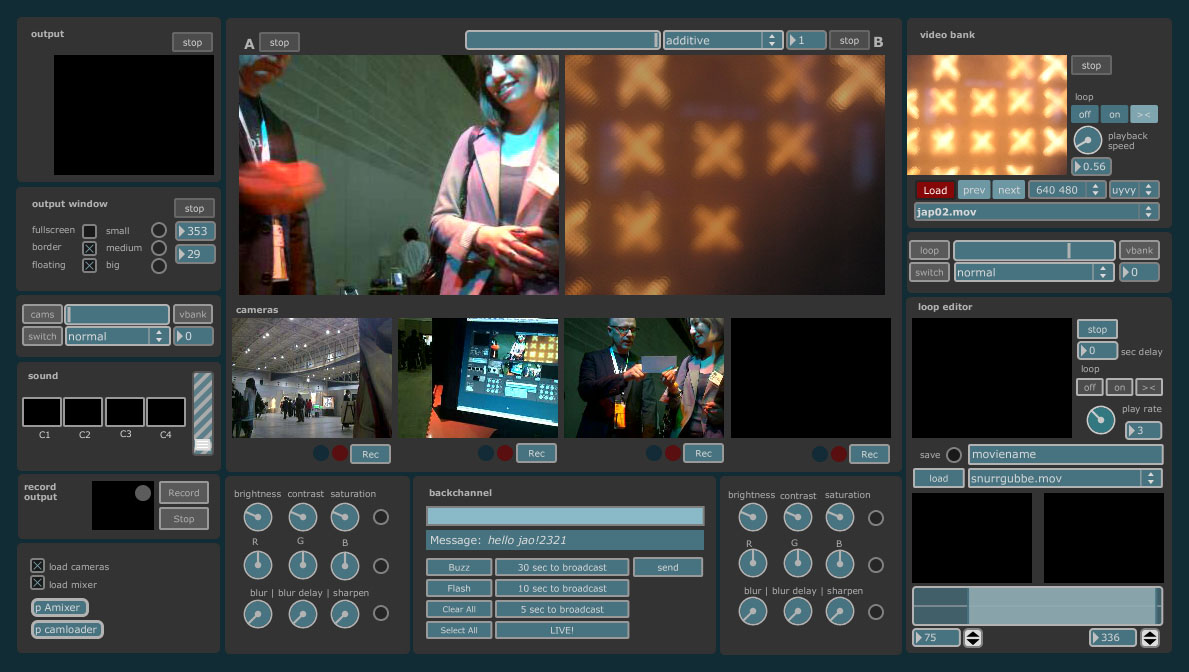Turn the video bank playback speed dial
This screenshot has height=672, width=1189.
click(x=1087, y=140)
